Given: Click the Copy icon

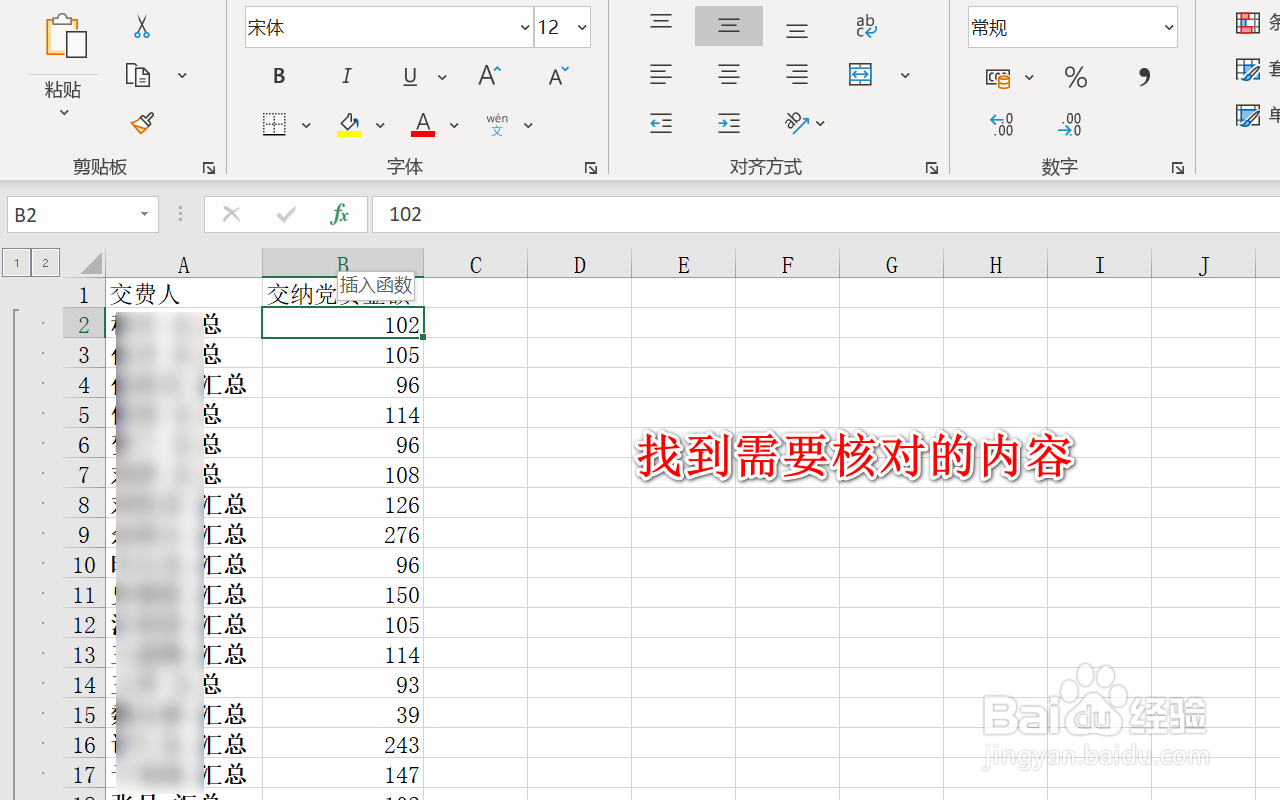Looking at the screenshot, I should click(138, 75).
